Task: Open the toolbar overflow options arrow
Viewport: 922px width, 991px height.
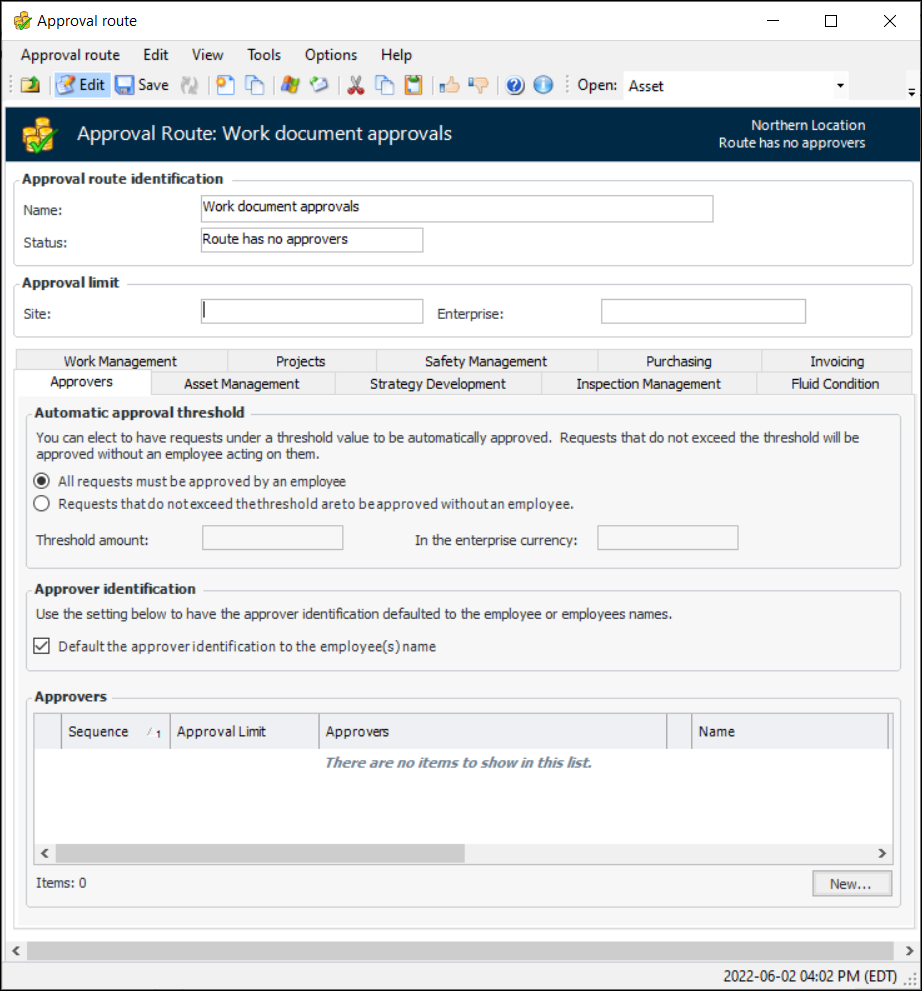Action: [911, 92]
